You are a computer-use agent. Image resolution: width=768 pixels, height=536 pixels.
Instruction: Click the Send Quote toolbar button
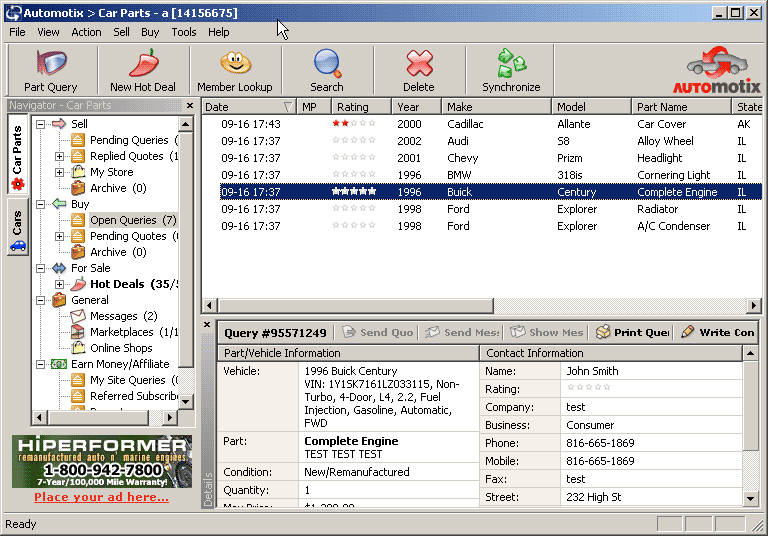coord(377,332)
